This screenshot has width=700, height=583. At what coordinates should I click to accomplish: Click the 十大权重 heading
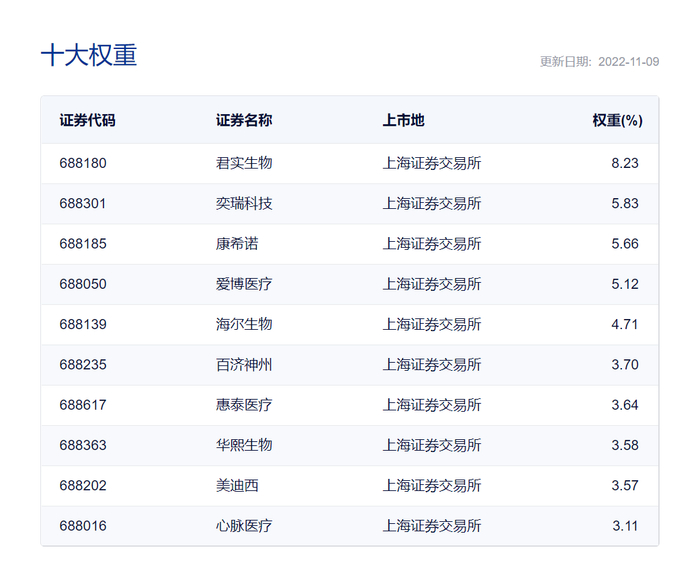coord(89,55)
